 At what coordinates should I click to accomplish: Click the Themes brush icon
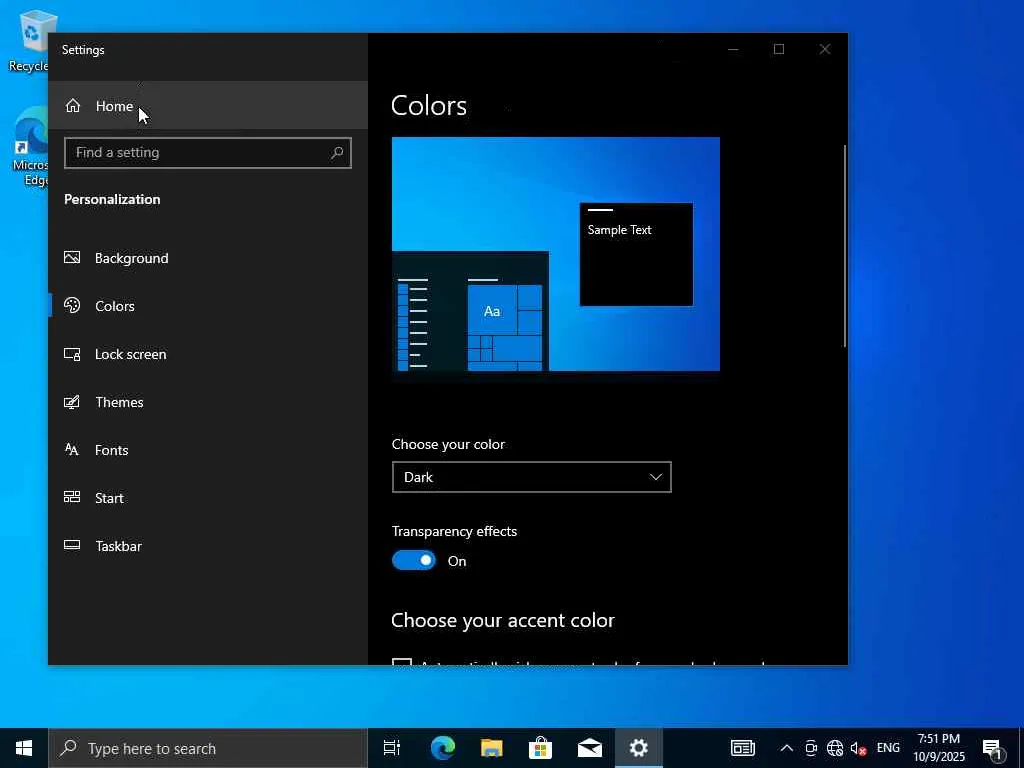(72, 402)
